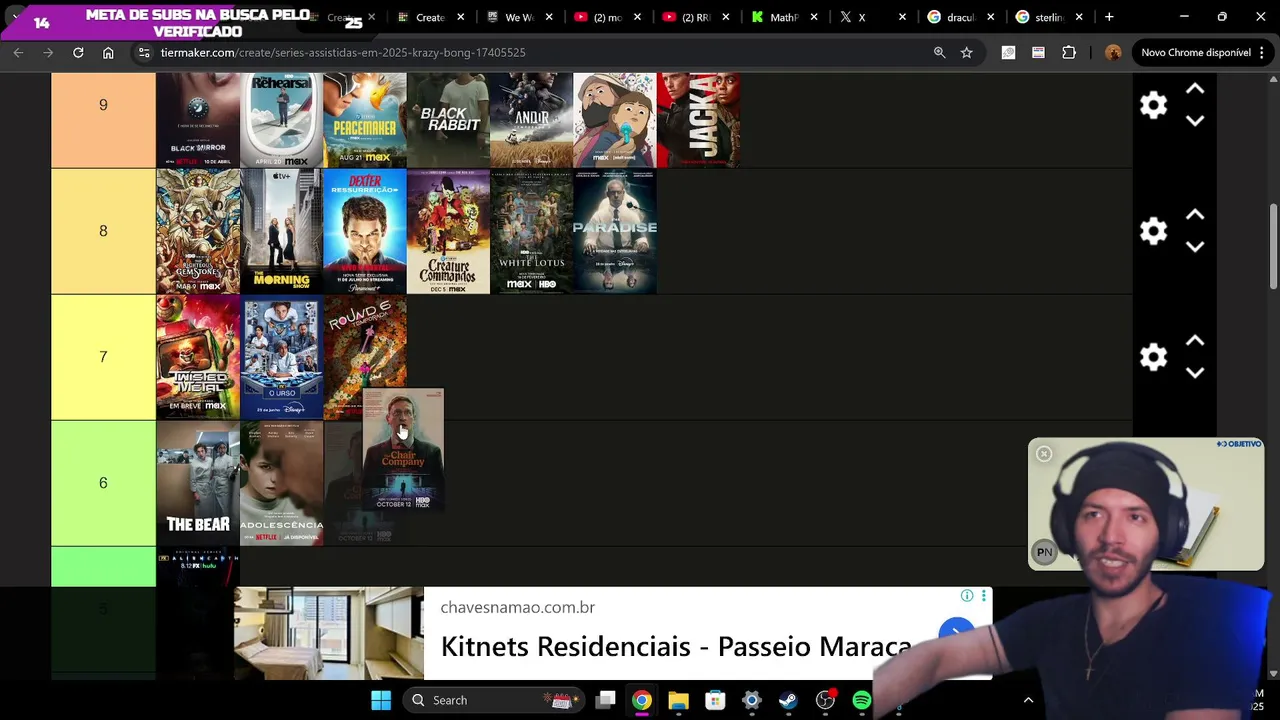1280x720 pixels.
Task: Select the tier 6 label cell
Action: [x=103, y=483]
